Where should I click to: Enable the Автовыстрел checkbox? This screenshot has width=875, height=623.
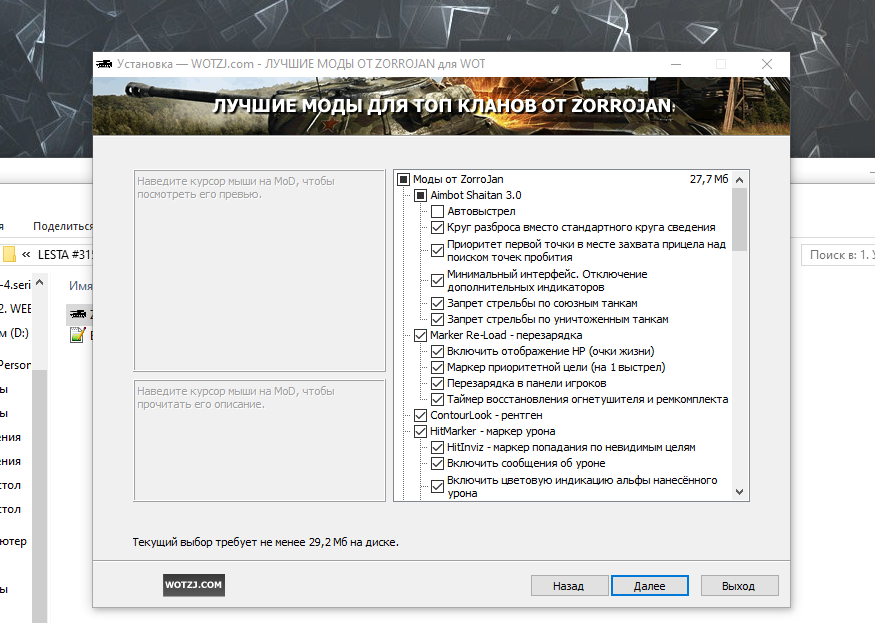pos(438,211)
